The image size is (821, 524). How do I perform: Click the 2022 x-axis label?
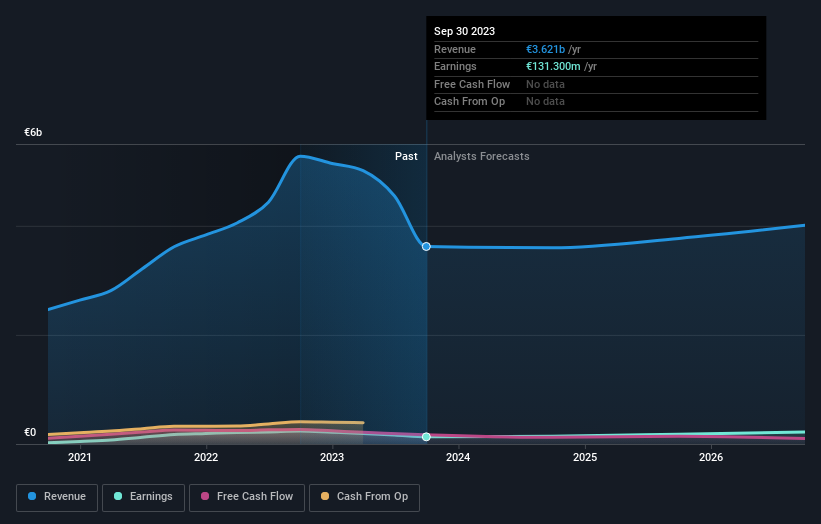(206, 458)
